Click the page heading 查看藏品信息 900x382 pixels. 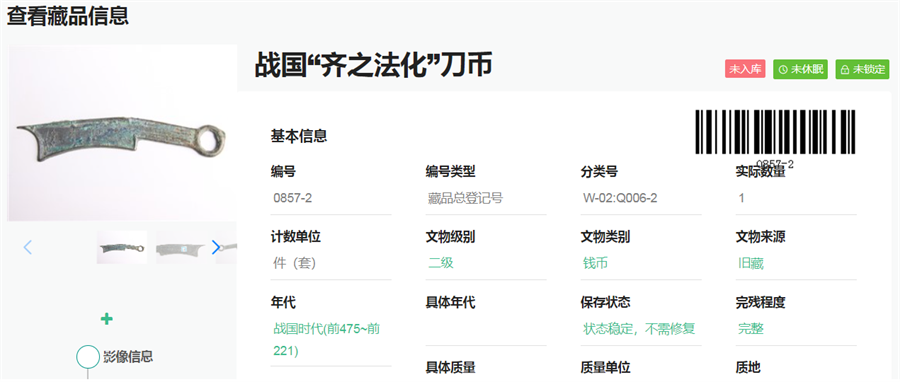pyautogui.click(x=68, y=15)
